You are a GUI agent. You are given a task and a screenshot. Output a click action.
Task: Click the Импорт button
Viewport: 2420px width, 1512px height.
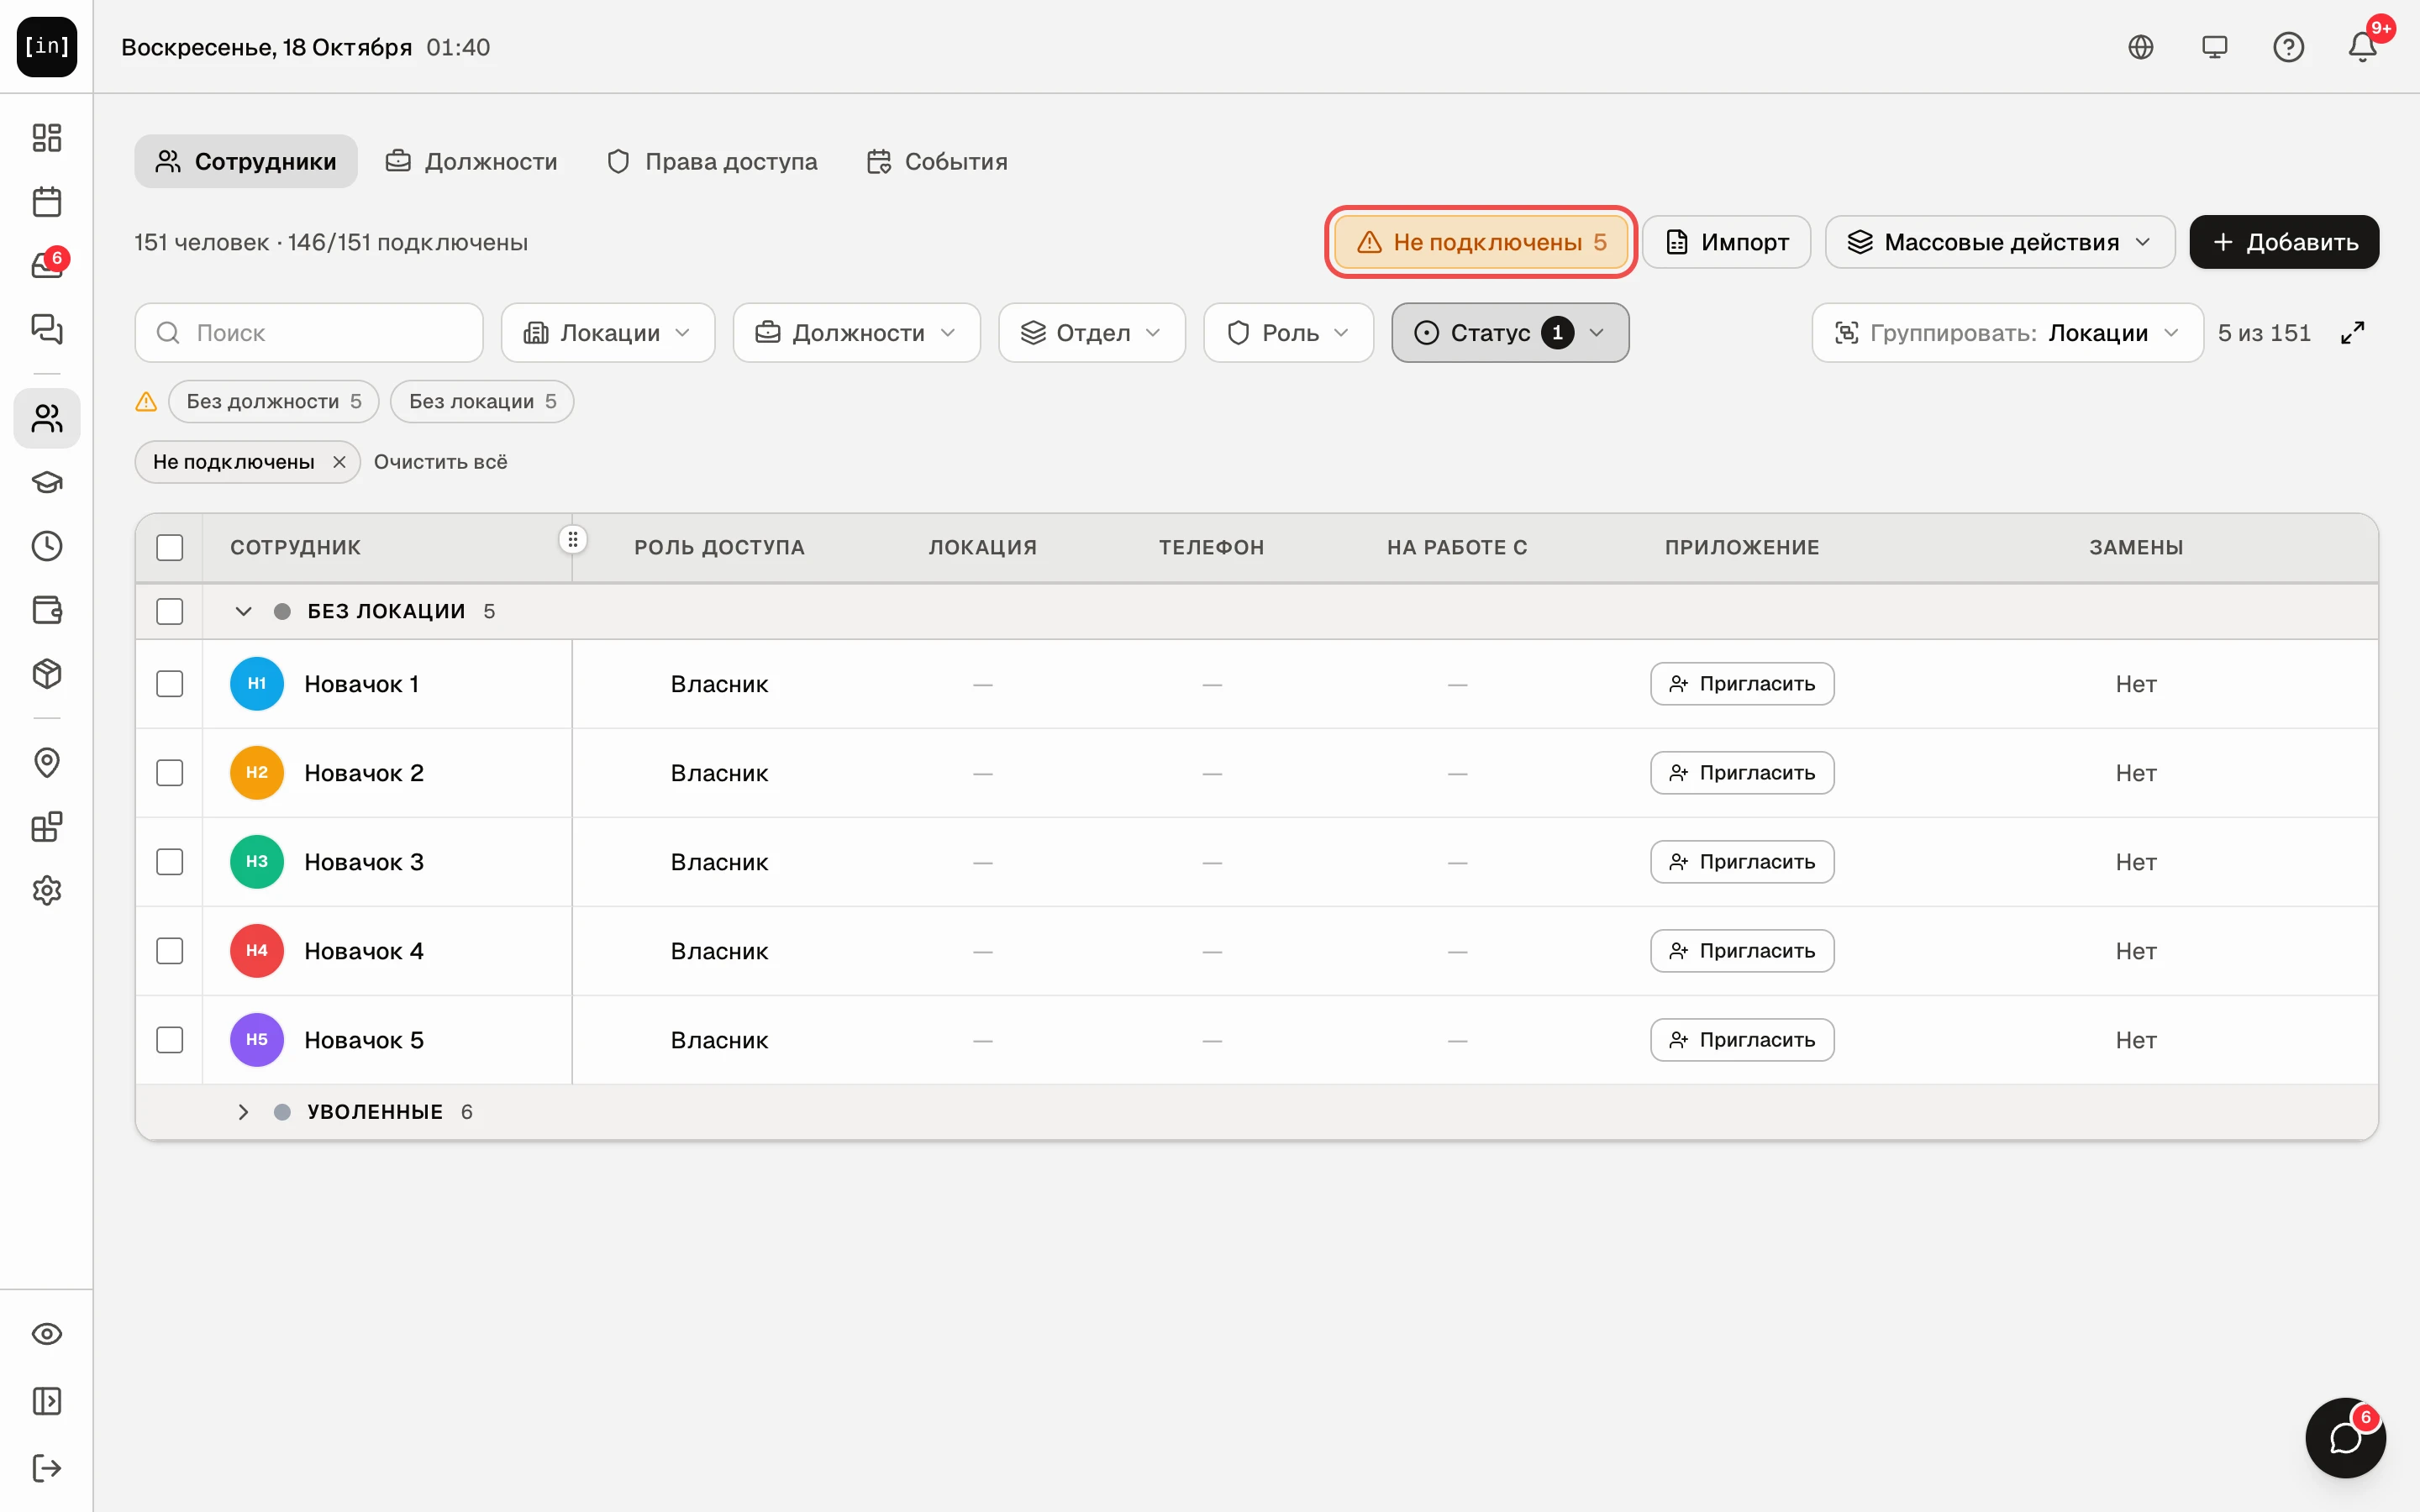(x=1727, y=242)
